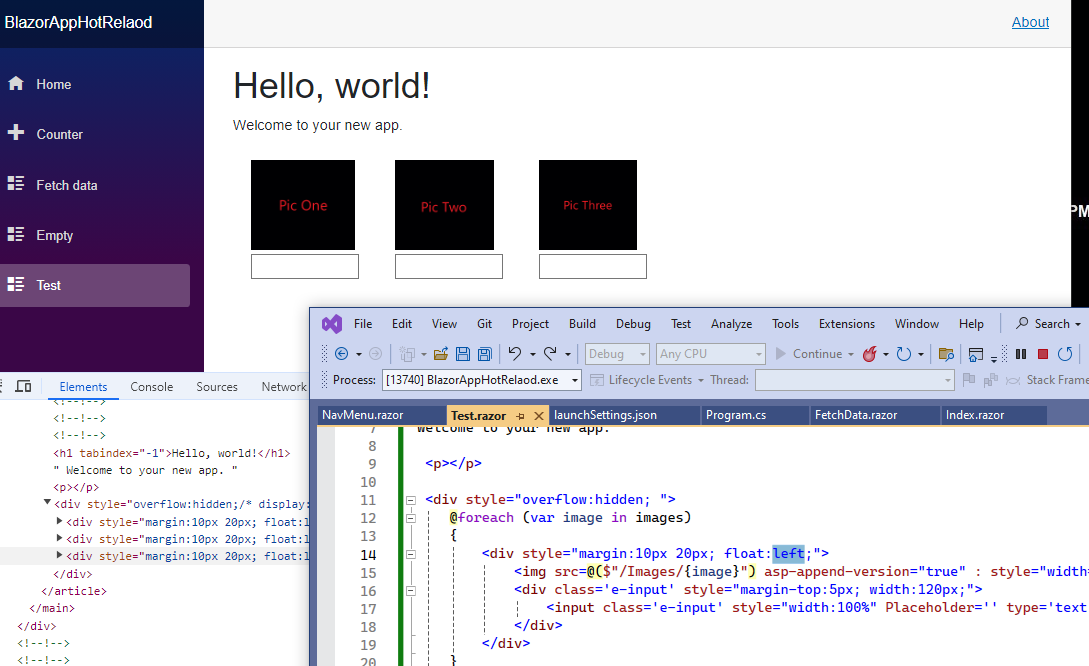This screenshot has width=1089, height=666.
Task: Switch to the Console tab in DevTools
Action: point(151,386)
